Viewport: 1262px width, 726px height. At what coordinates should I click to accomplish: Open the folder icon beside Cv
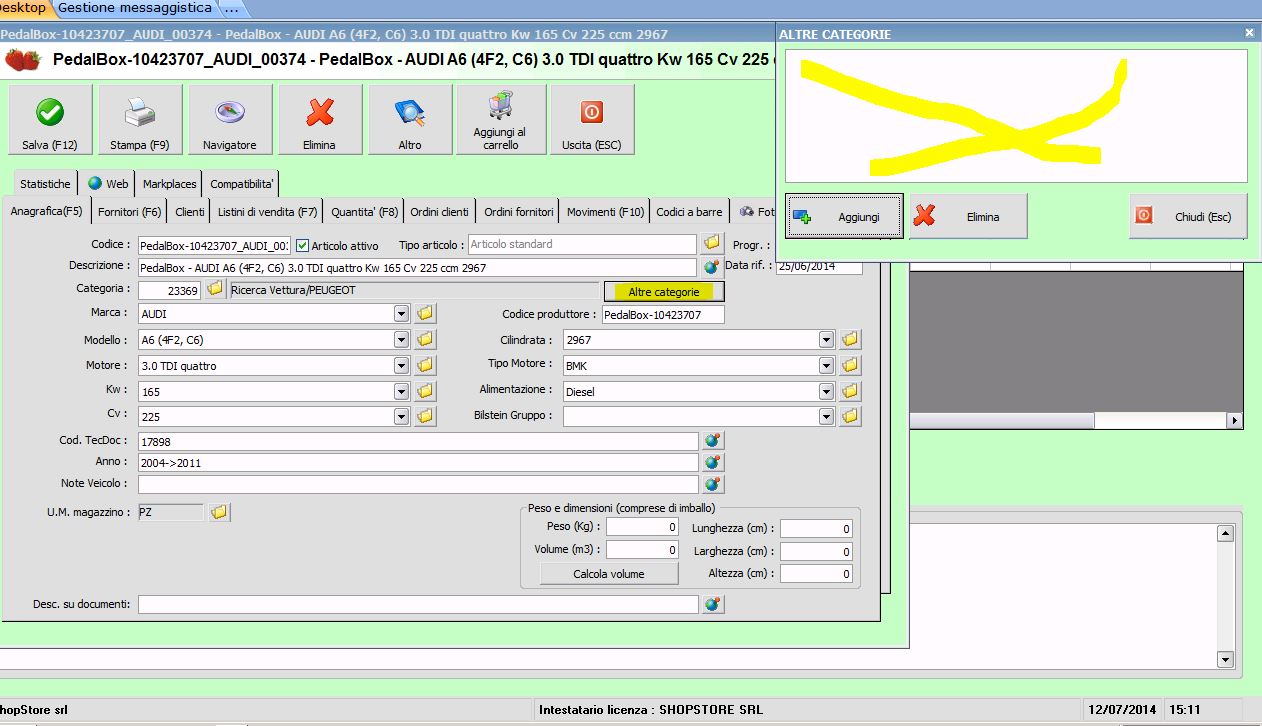[x=425, y=416]
